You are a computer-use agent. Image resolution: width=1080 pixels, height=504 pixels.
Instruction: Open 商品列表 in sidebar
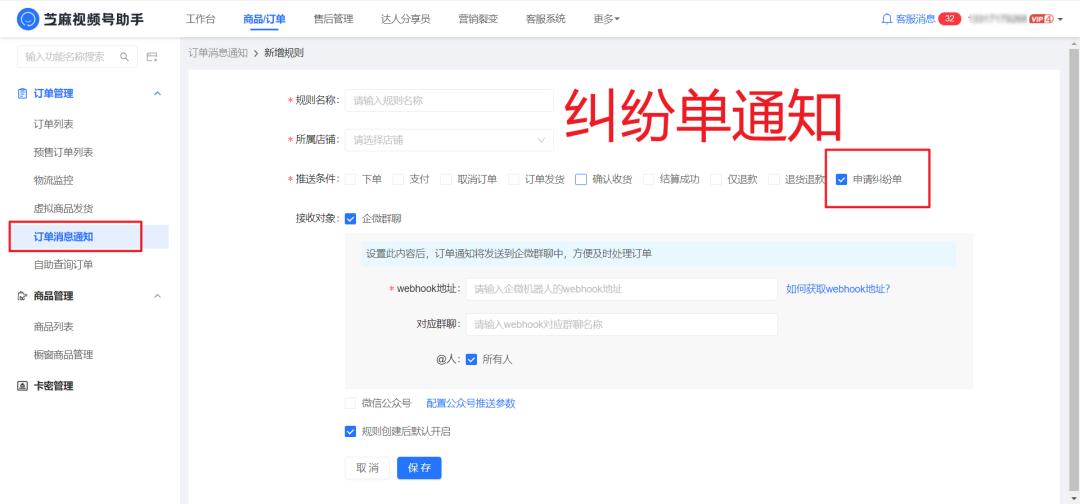coord(54,327)
